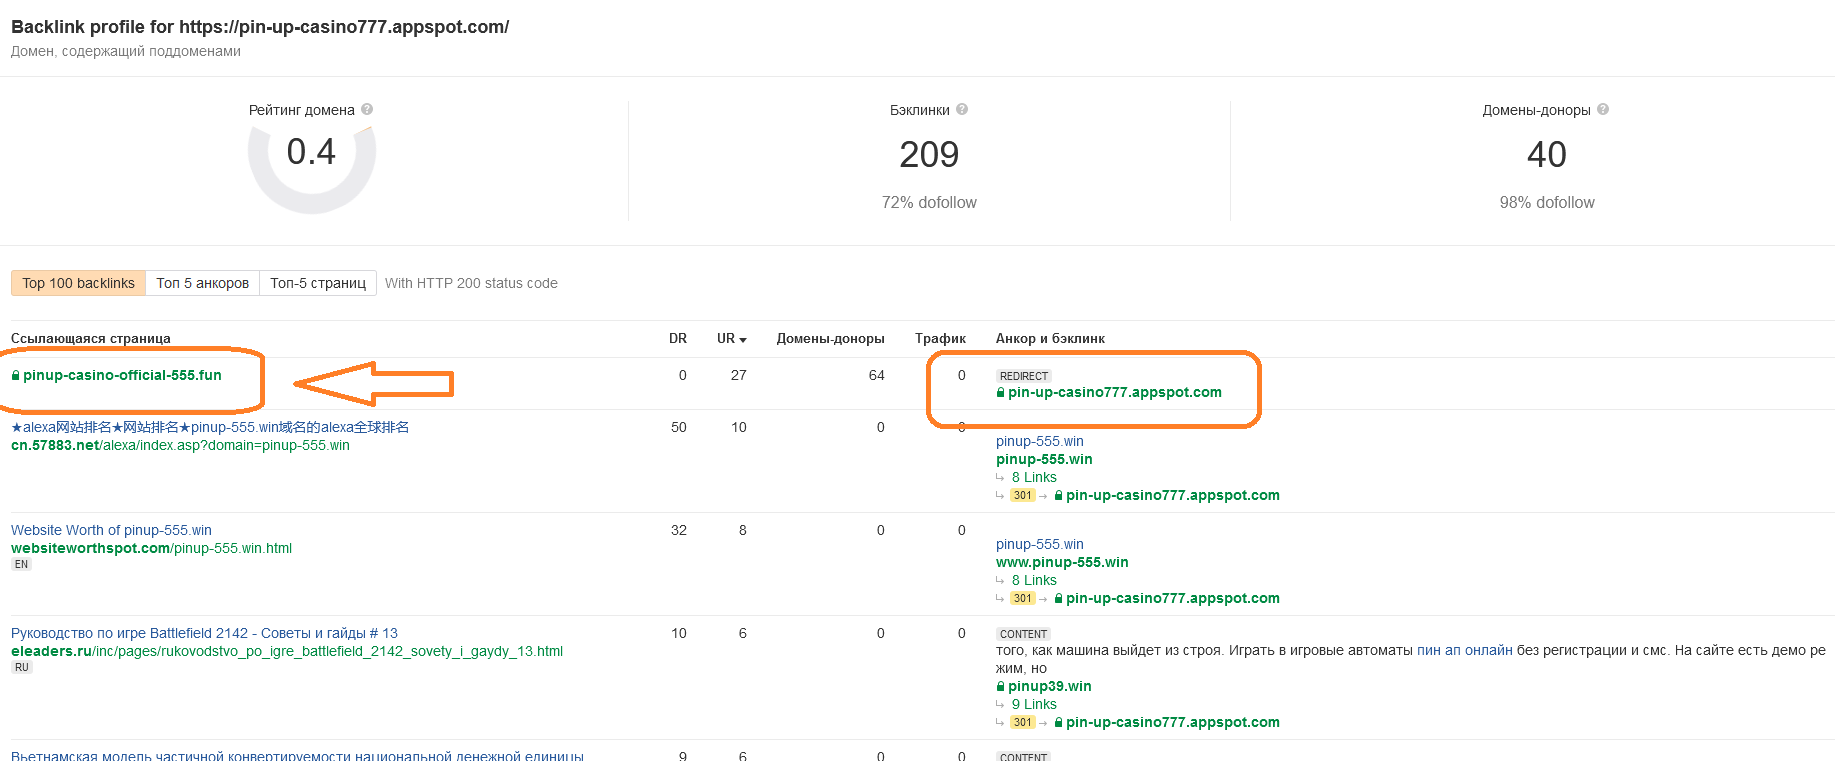Click the REDIRECT badge
This screenshot has height=761, width=1835.
click(1024, 376)
